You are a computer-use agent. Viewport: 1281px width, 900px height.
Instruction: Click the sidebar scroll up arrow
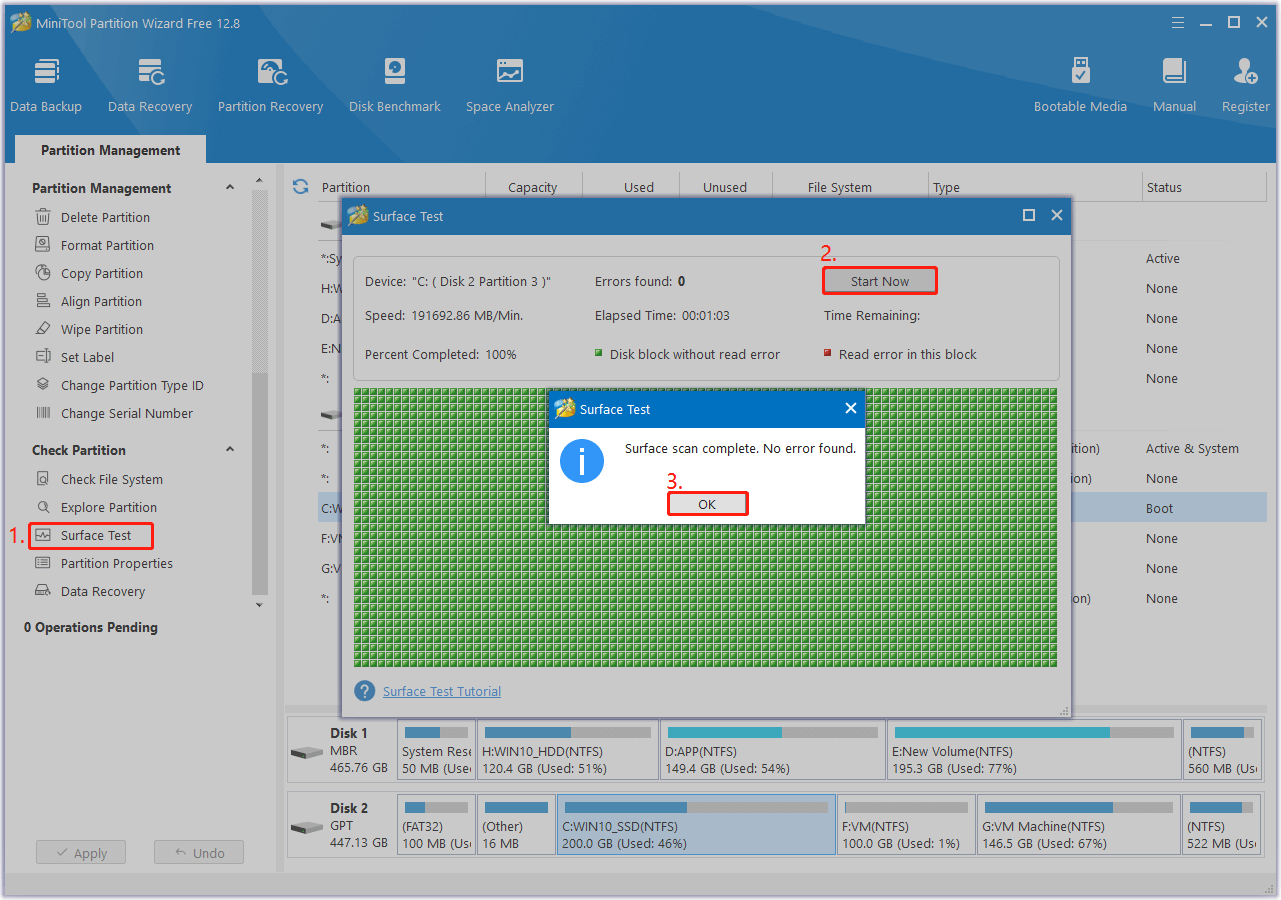(x=260, y=181)
